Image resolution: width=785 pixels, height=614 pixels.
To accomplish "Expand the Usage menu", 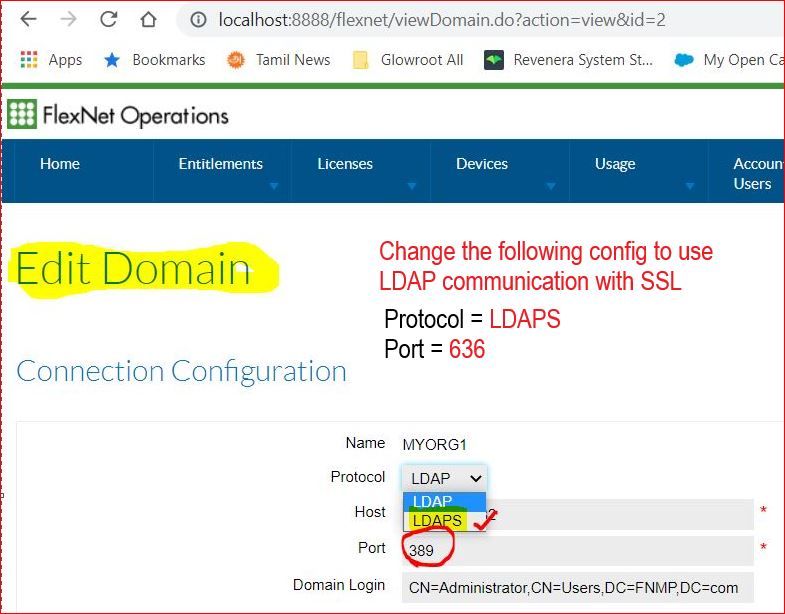I will [615, 165].
